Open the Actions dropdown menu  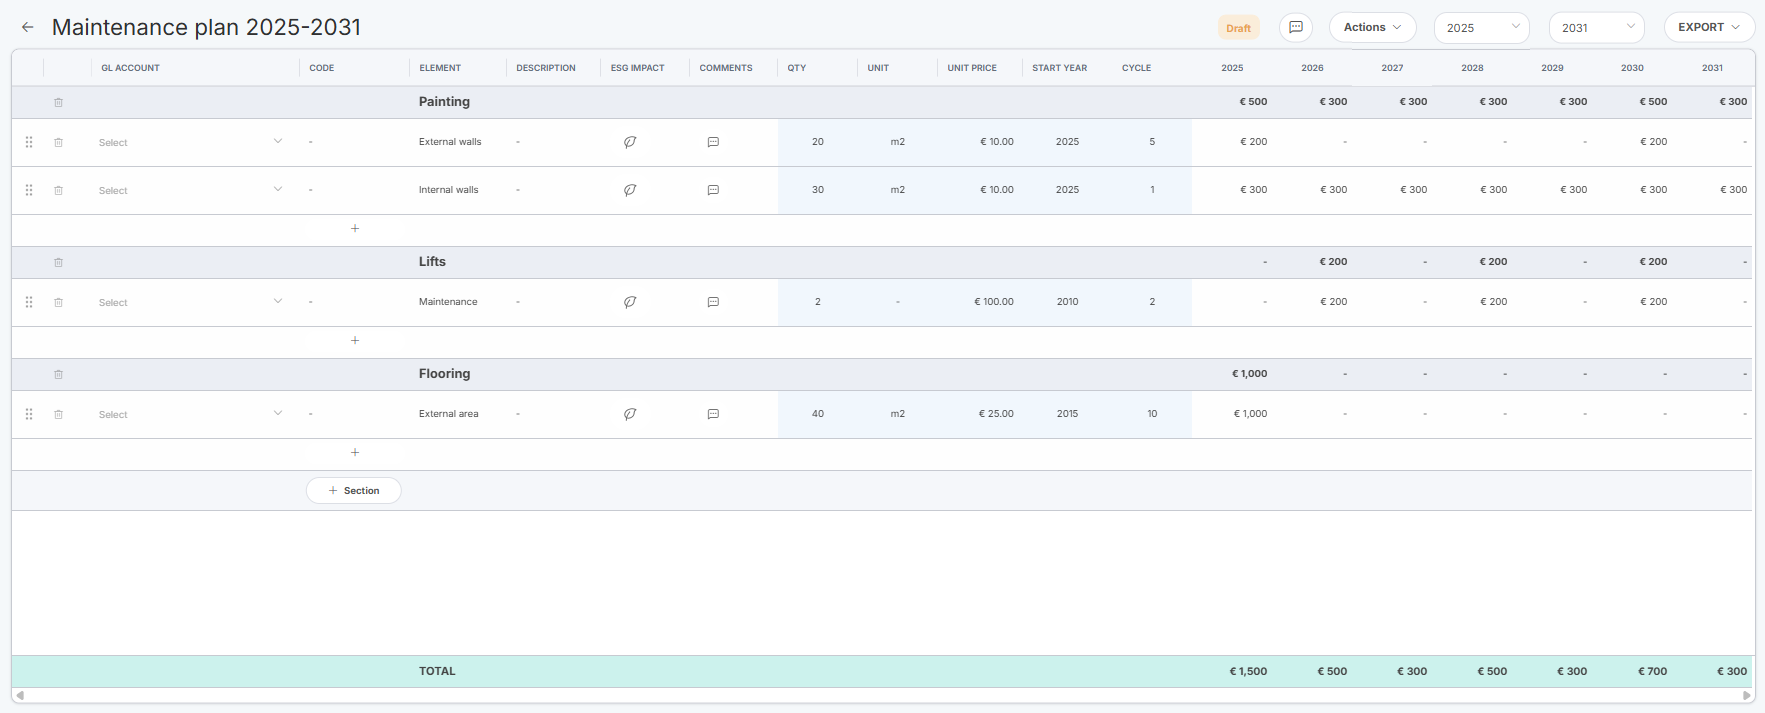point(1372,27)
